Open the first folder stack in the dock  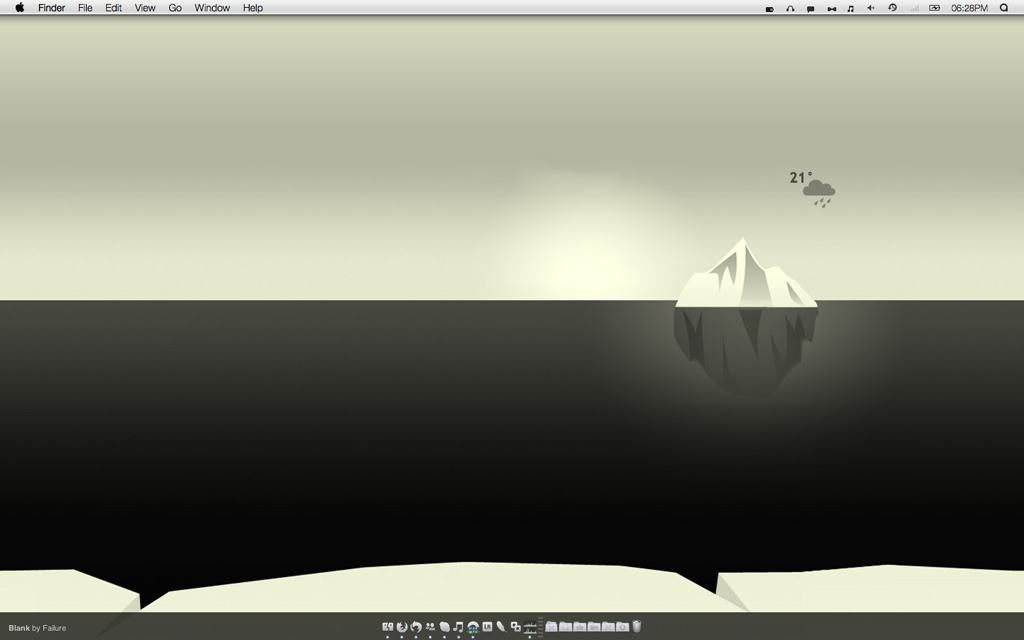click(552, 627)
